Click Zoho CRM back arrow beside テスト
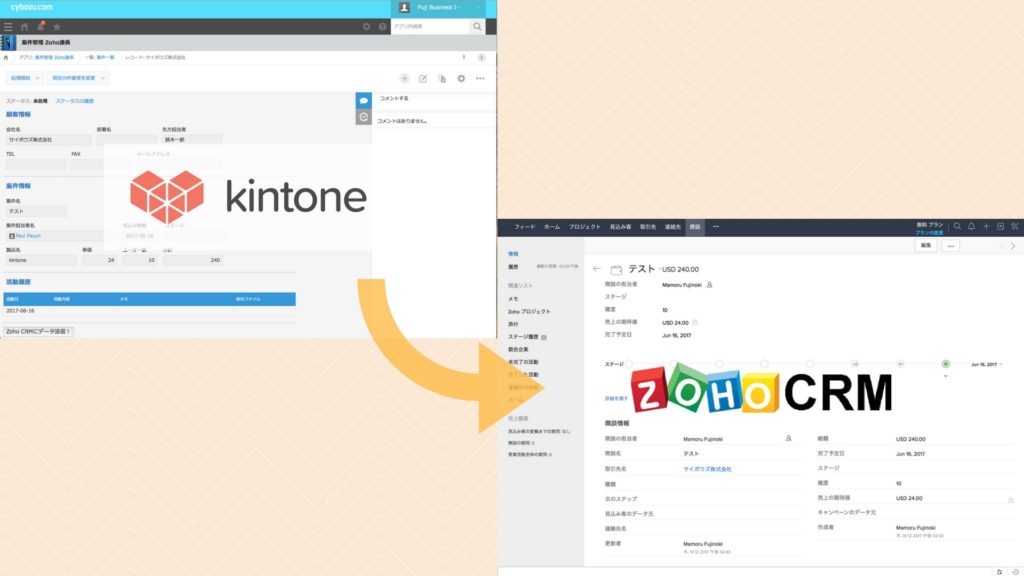 point(597,269)
